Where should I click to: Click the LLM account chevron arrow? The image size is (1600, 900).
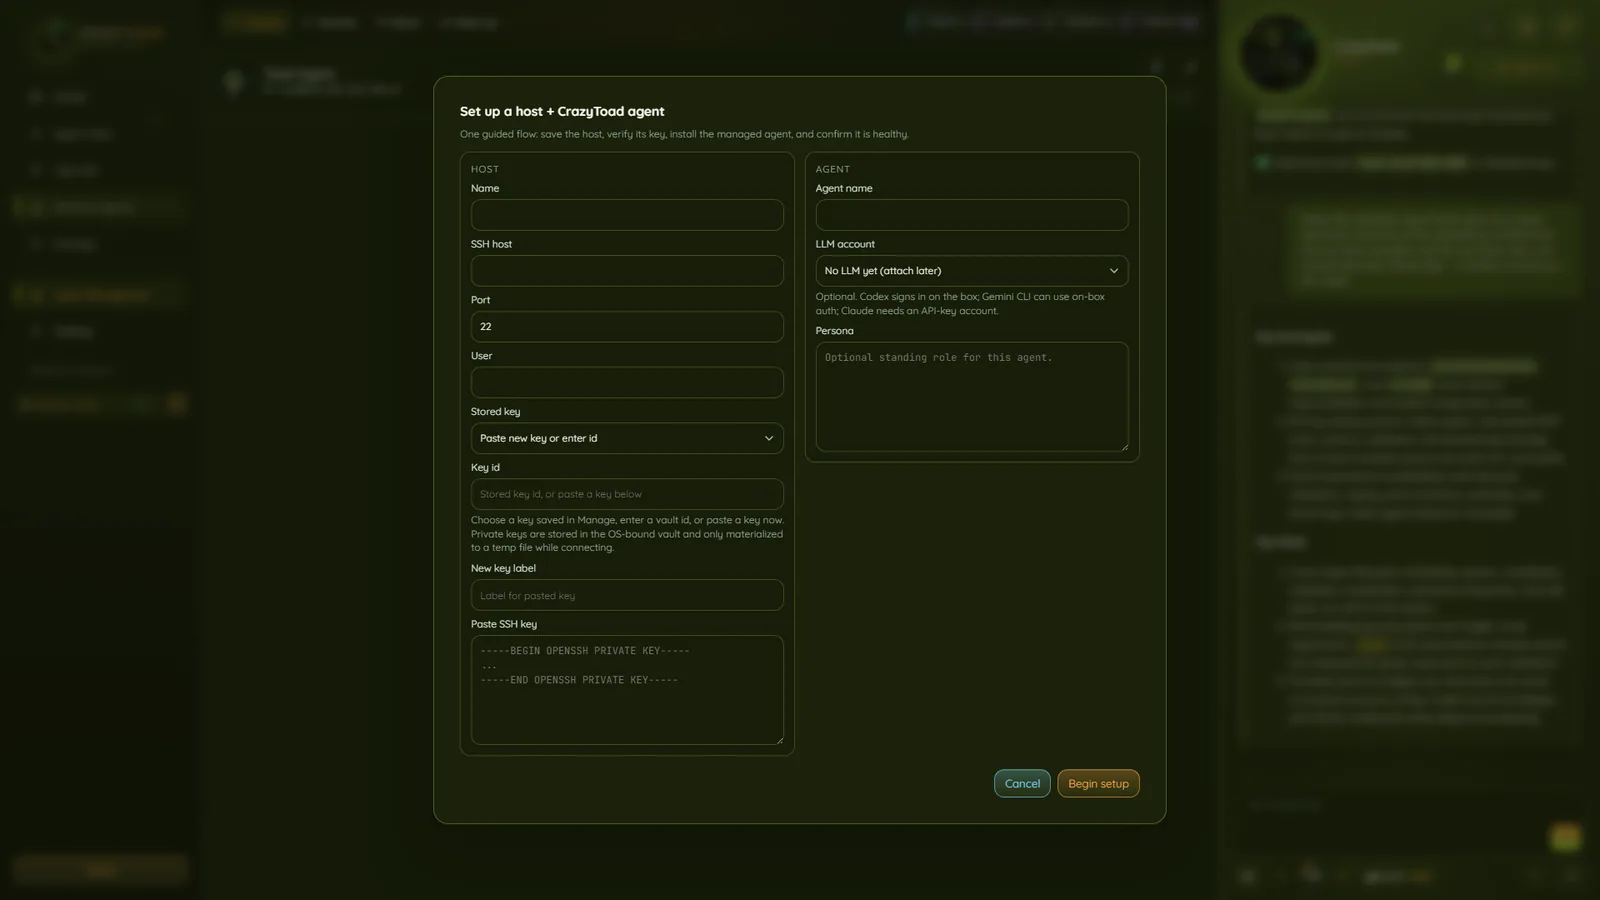[x=1114, y=271]
